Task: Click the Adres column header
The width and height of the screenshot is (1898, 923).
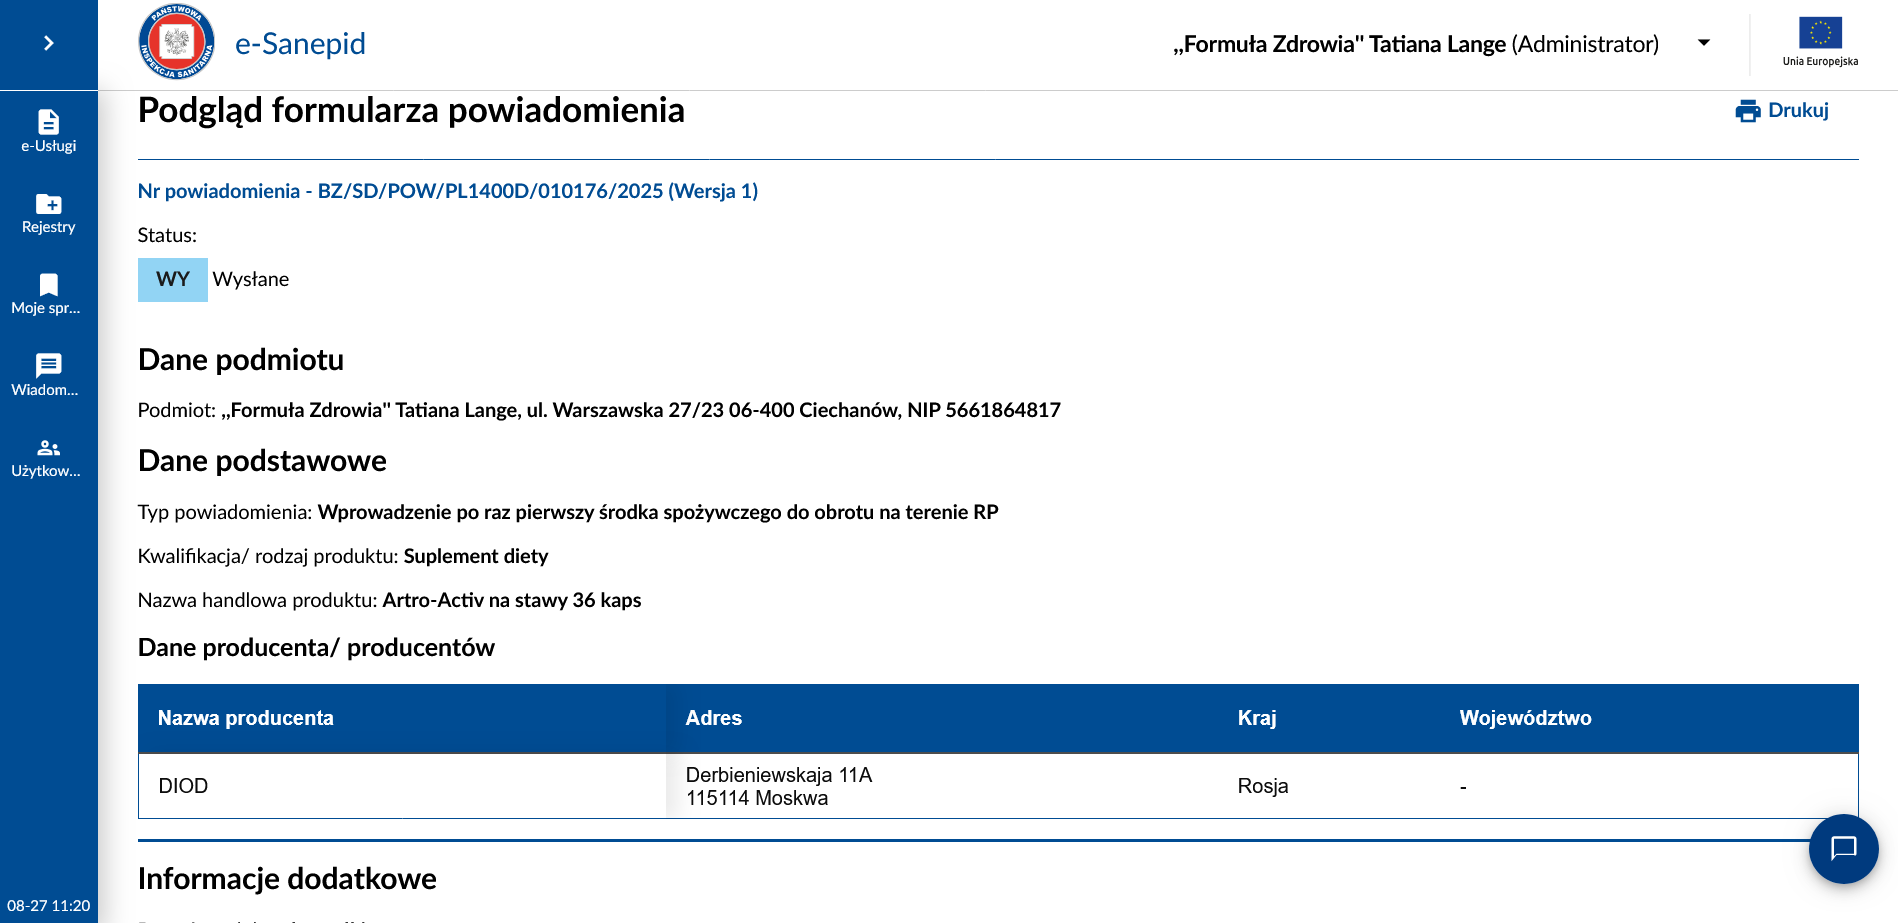Action: point(713,718)
